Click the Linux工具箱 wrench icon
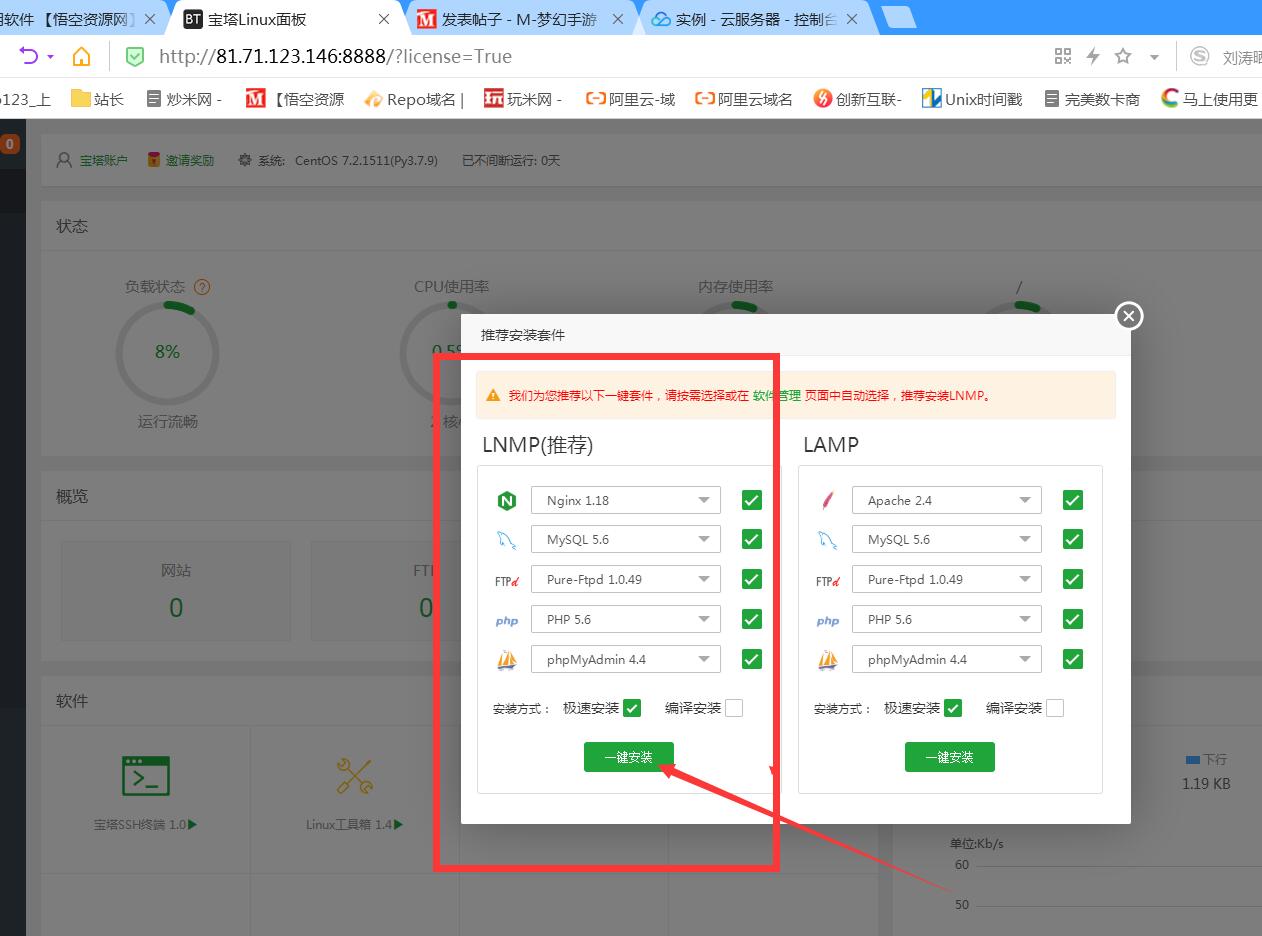The width and height of the screenshot is (1262, 936). click(x=354, y=776)
